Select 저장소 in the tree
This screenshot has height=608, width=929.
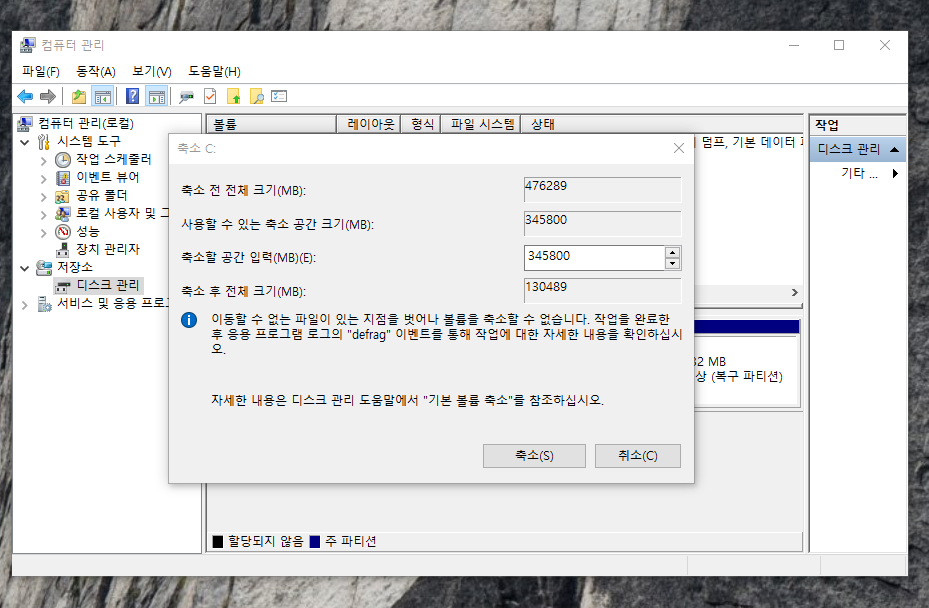(75, 267)
